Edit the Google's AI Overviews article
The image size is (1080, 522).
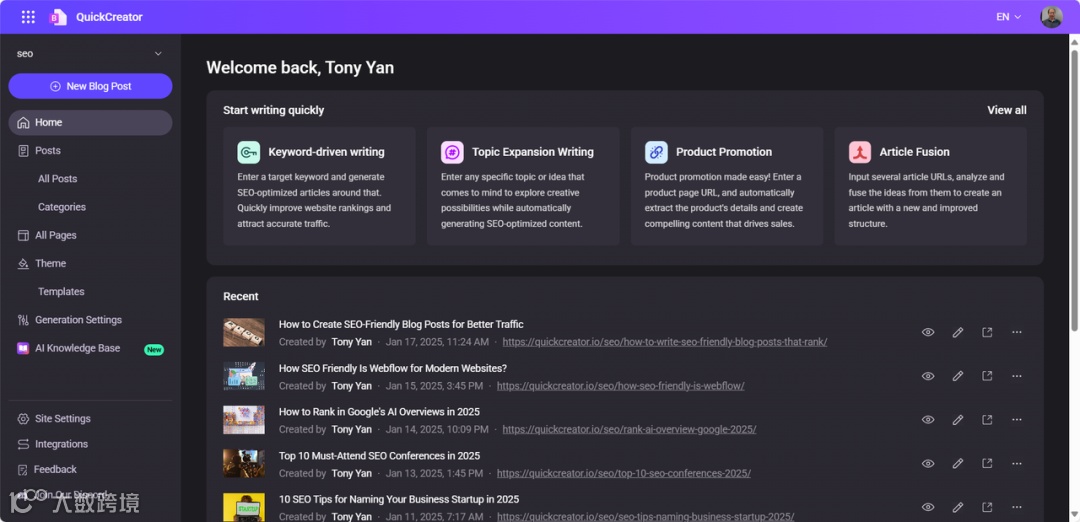pos(957,420)
